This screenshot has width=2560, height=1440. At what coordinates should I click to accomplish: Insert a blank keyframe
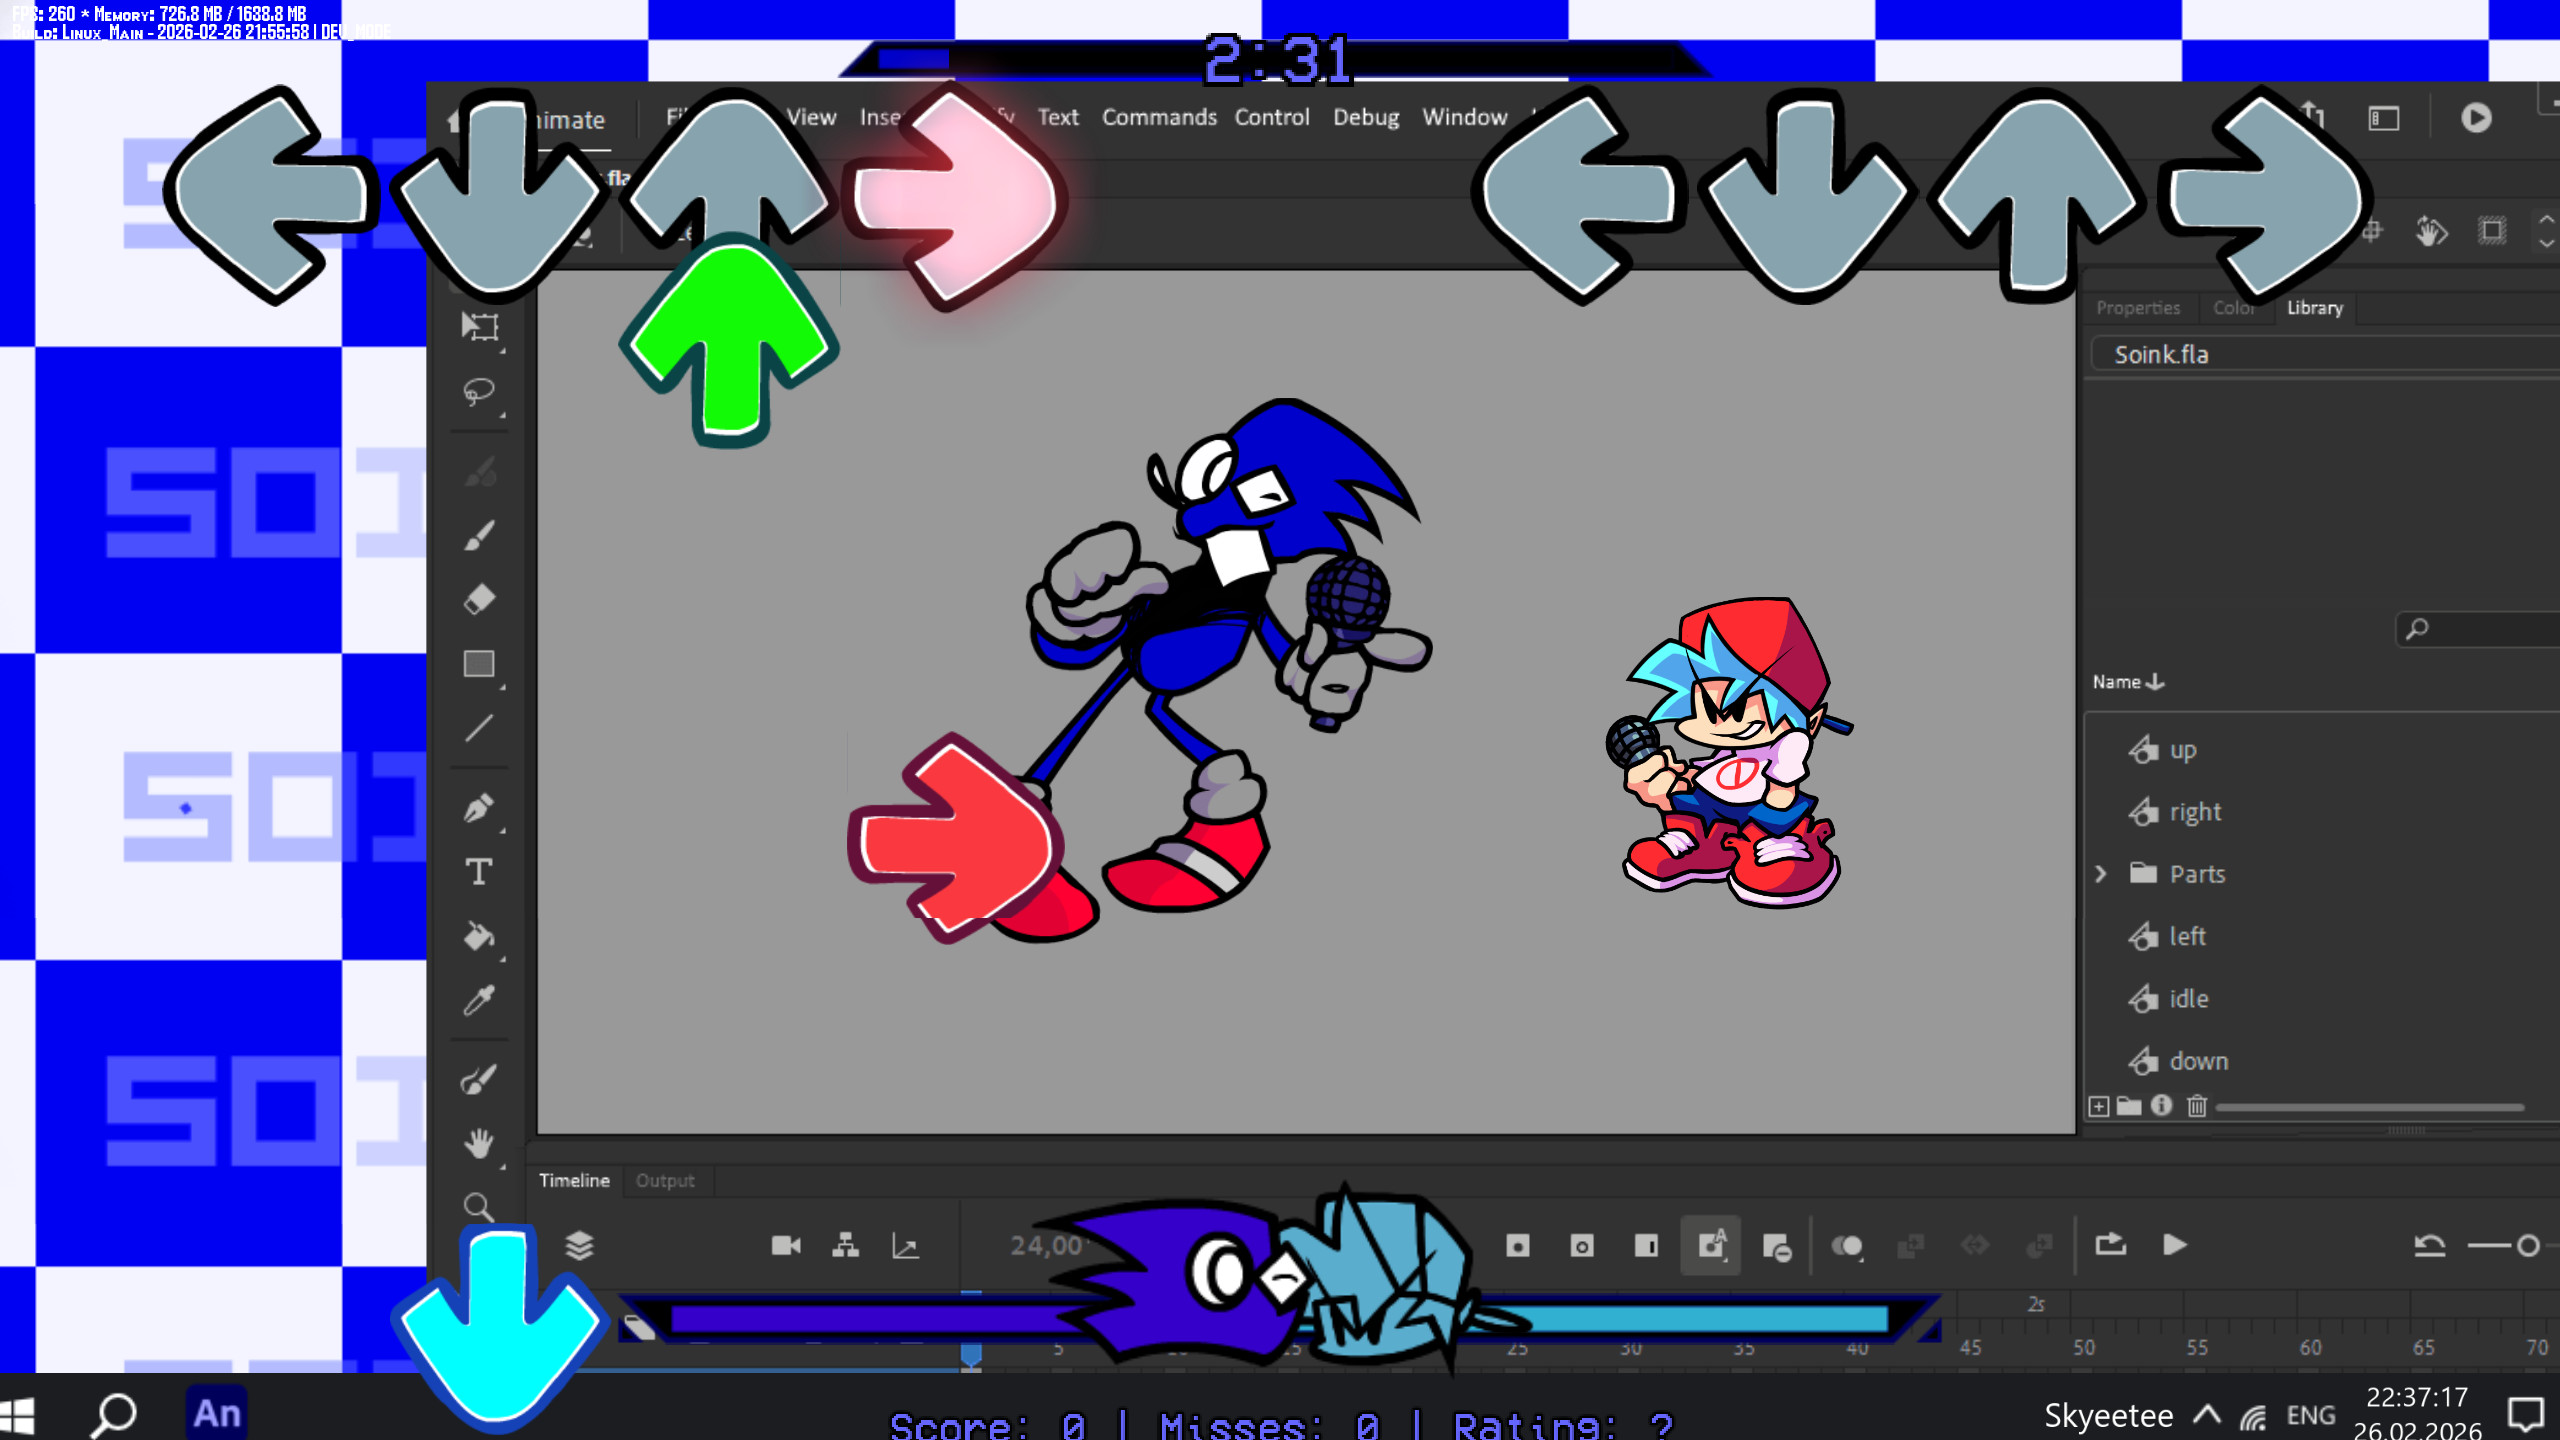[x=1582, y=1246]
